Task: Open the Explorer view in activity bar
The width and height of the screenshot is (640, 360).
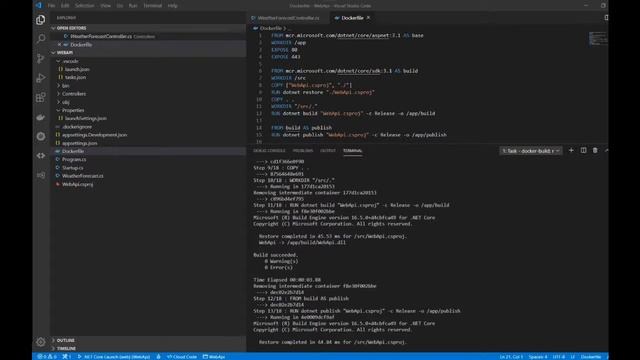Action: coord(40,20)
